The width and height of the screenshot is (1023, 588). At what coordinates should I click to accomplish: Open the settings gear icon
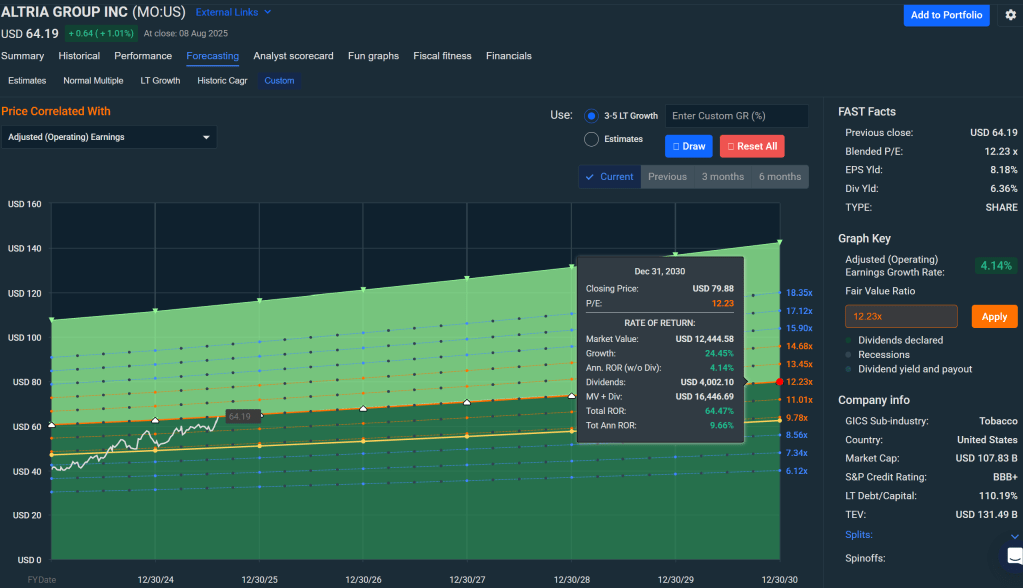pyautogui.click(x=1010, y=15)
